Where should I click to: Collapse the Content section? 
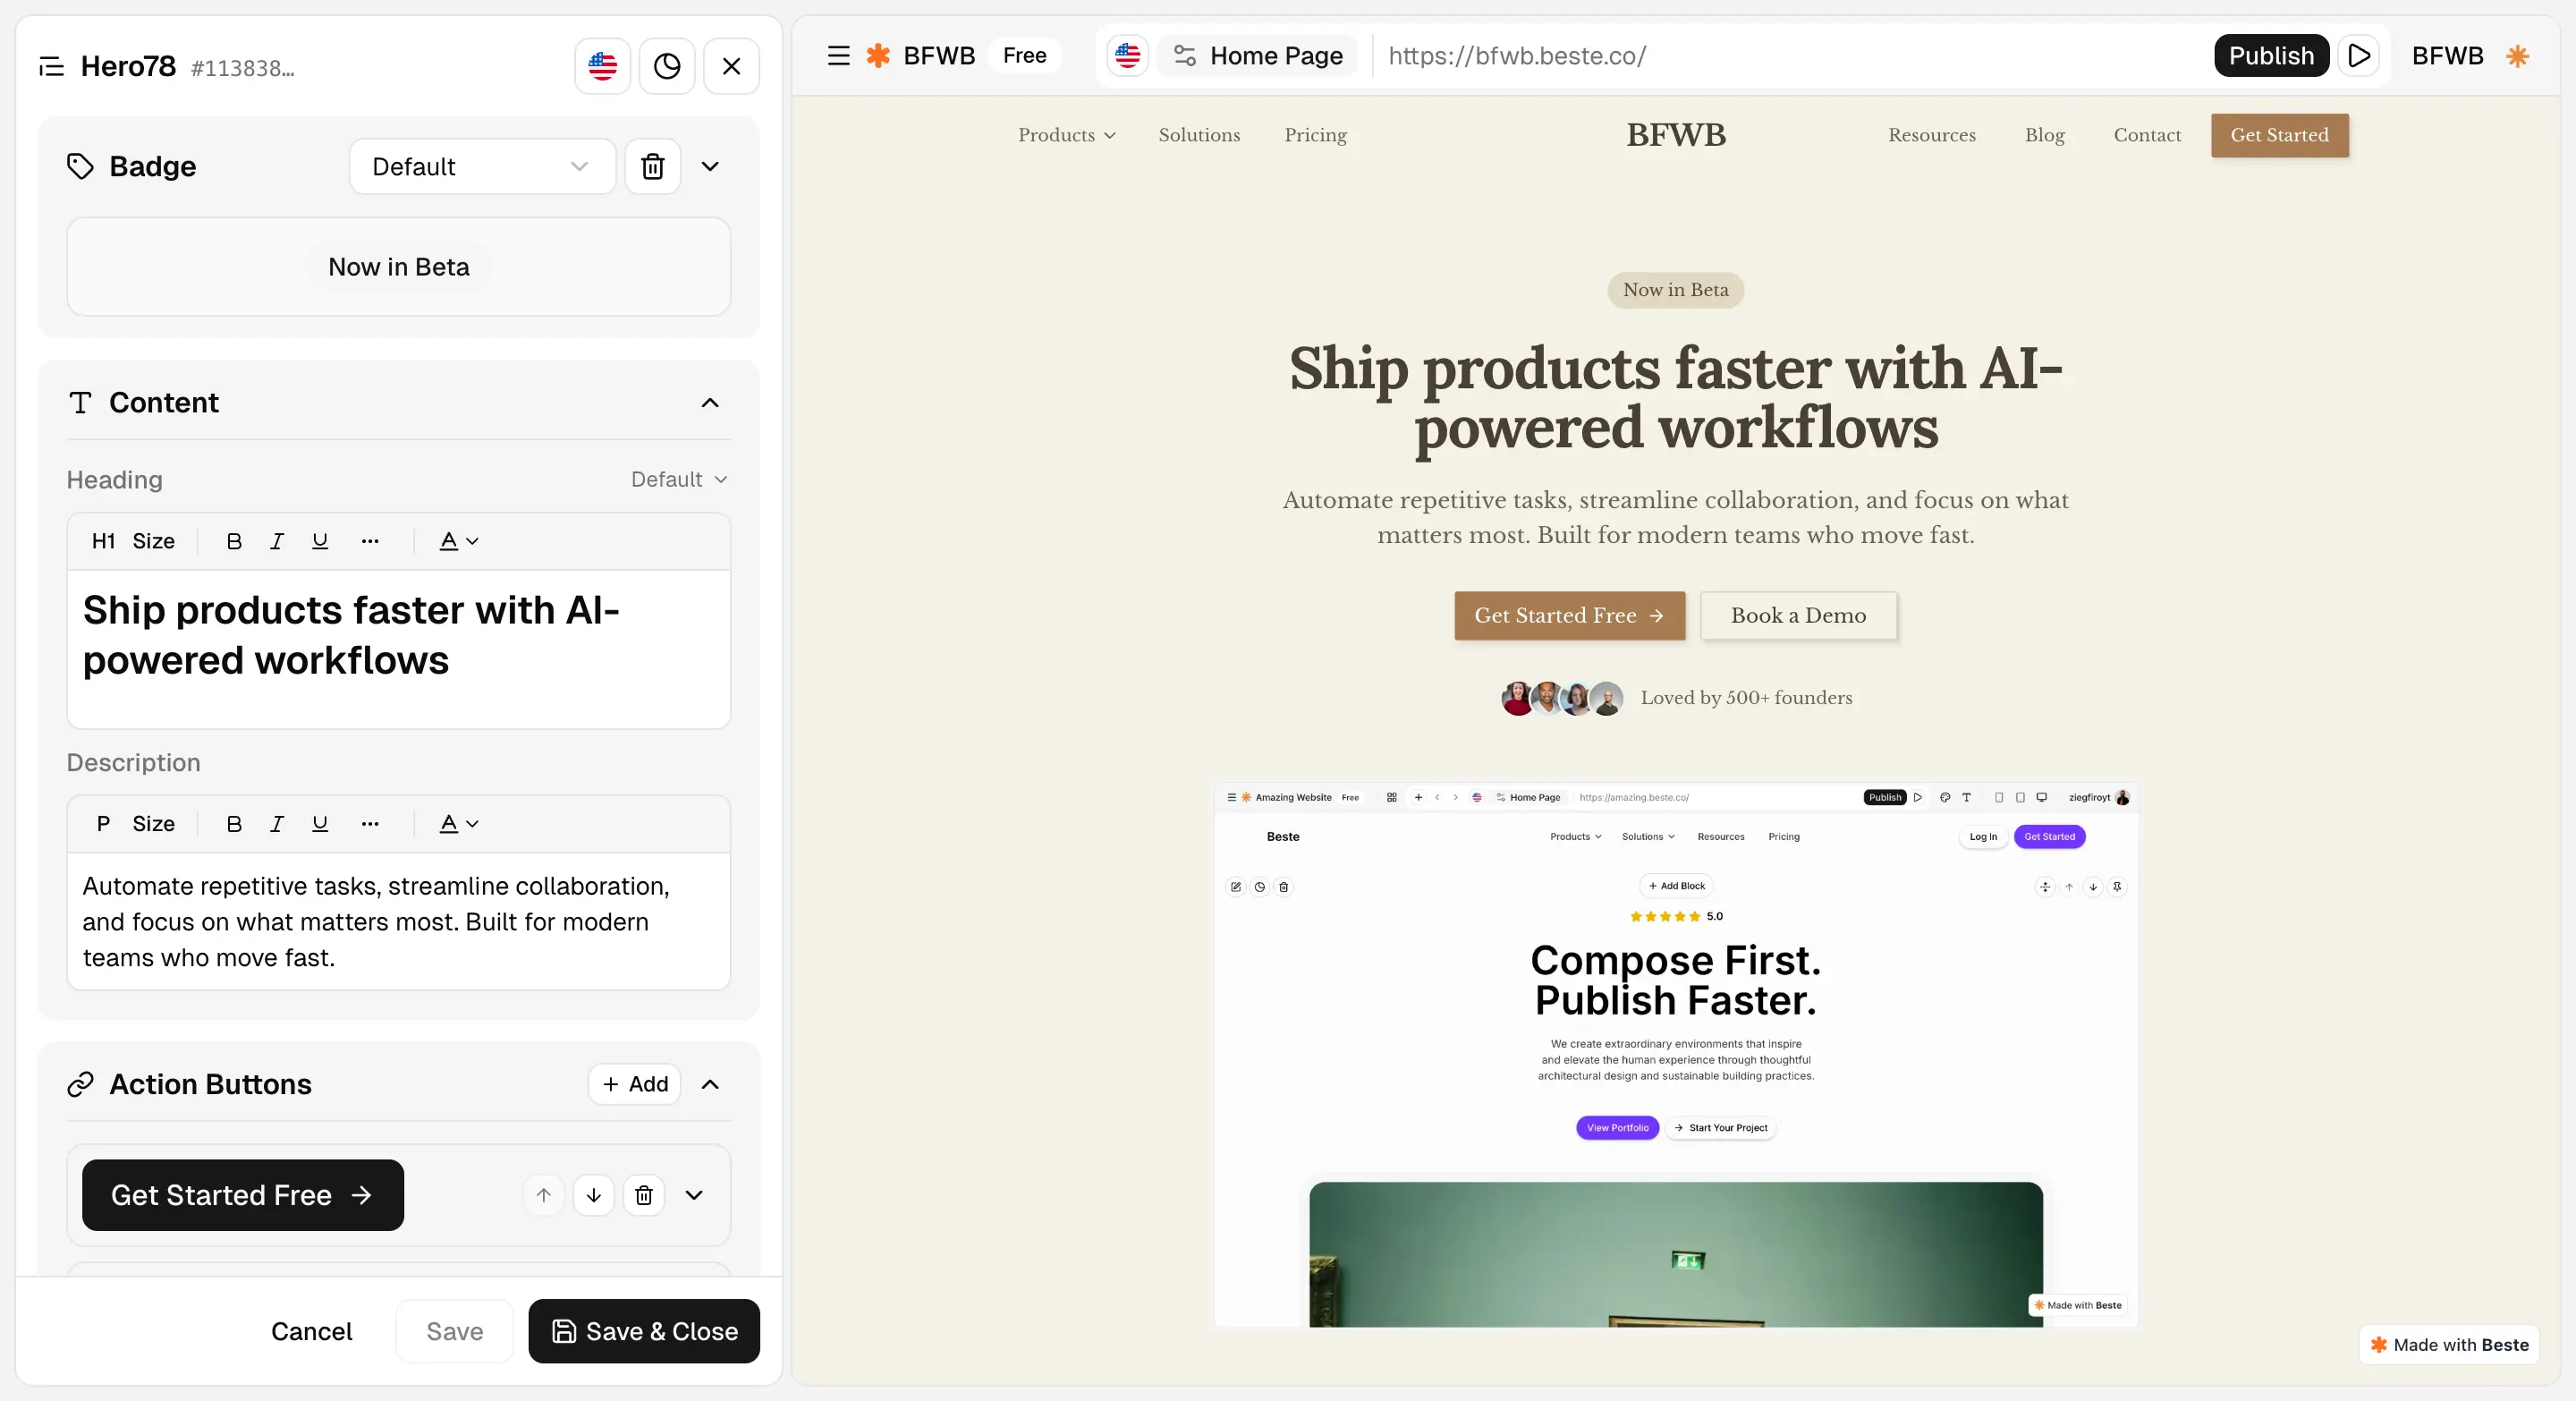(x=710, y=403)
